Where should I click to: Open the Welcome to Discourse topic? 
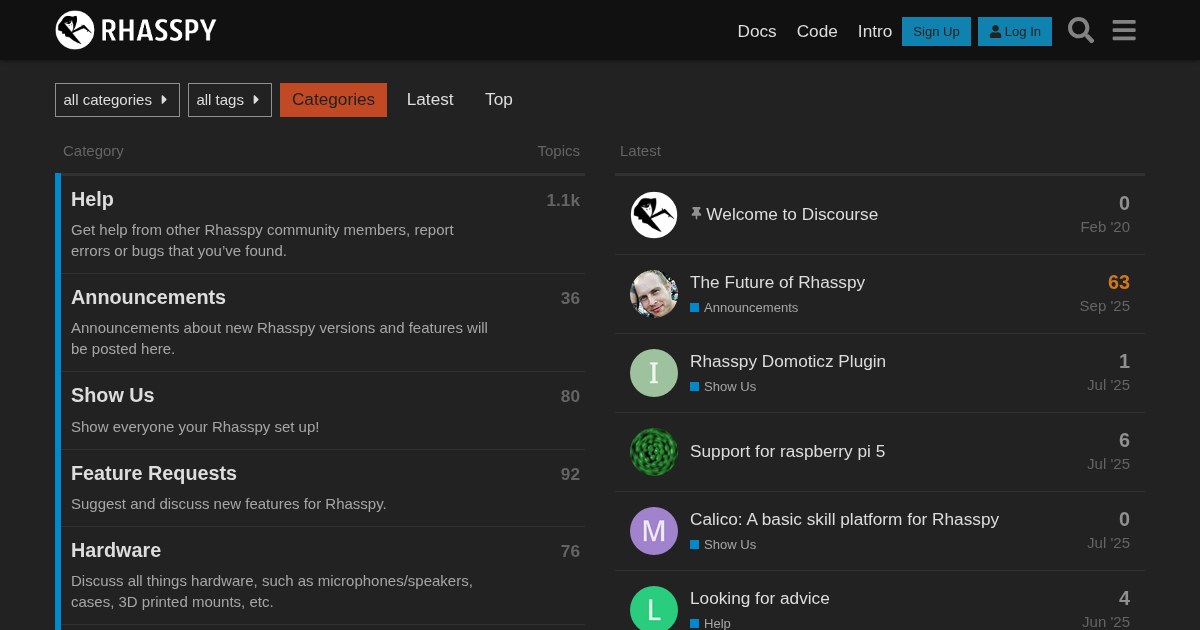coord(792,214)
